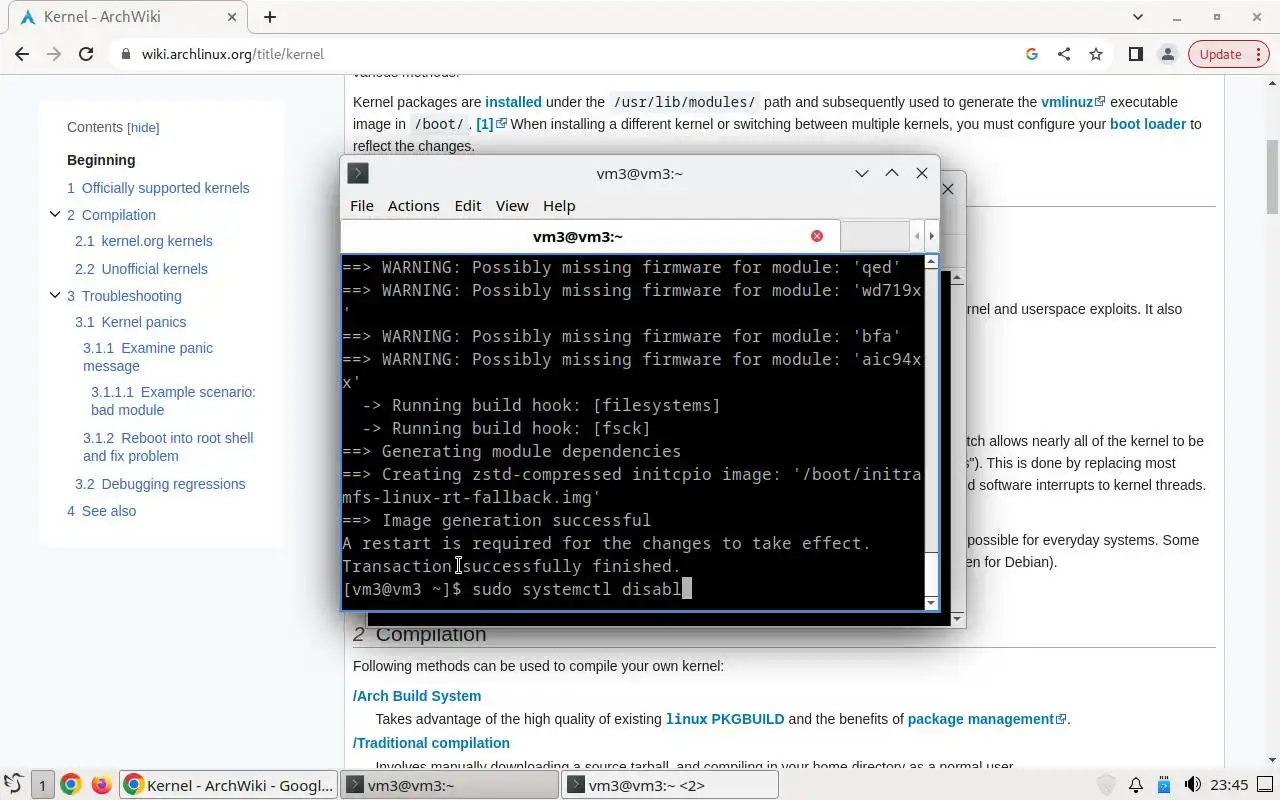The width and height of the screenshot is (1280, 800).
Task: Go to Kernel panics subsection
Action: coord(130,322)
